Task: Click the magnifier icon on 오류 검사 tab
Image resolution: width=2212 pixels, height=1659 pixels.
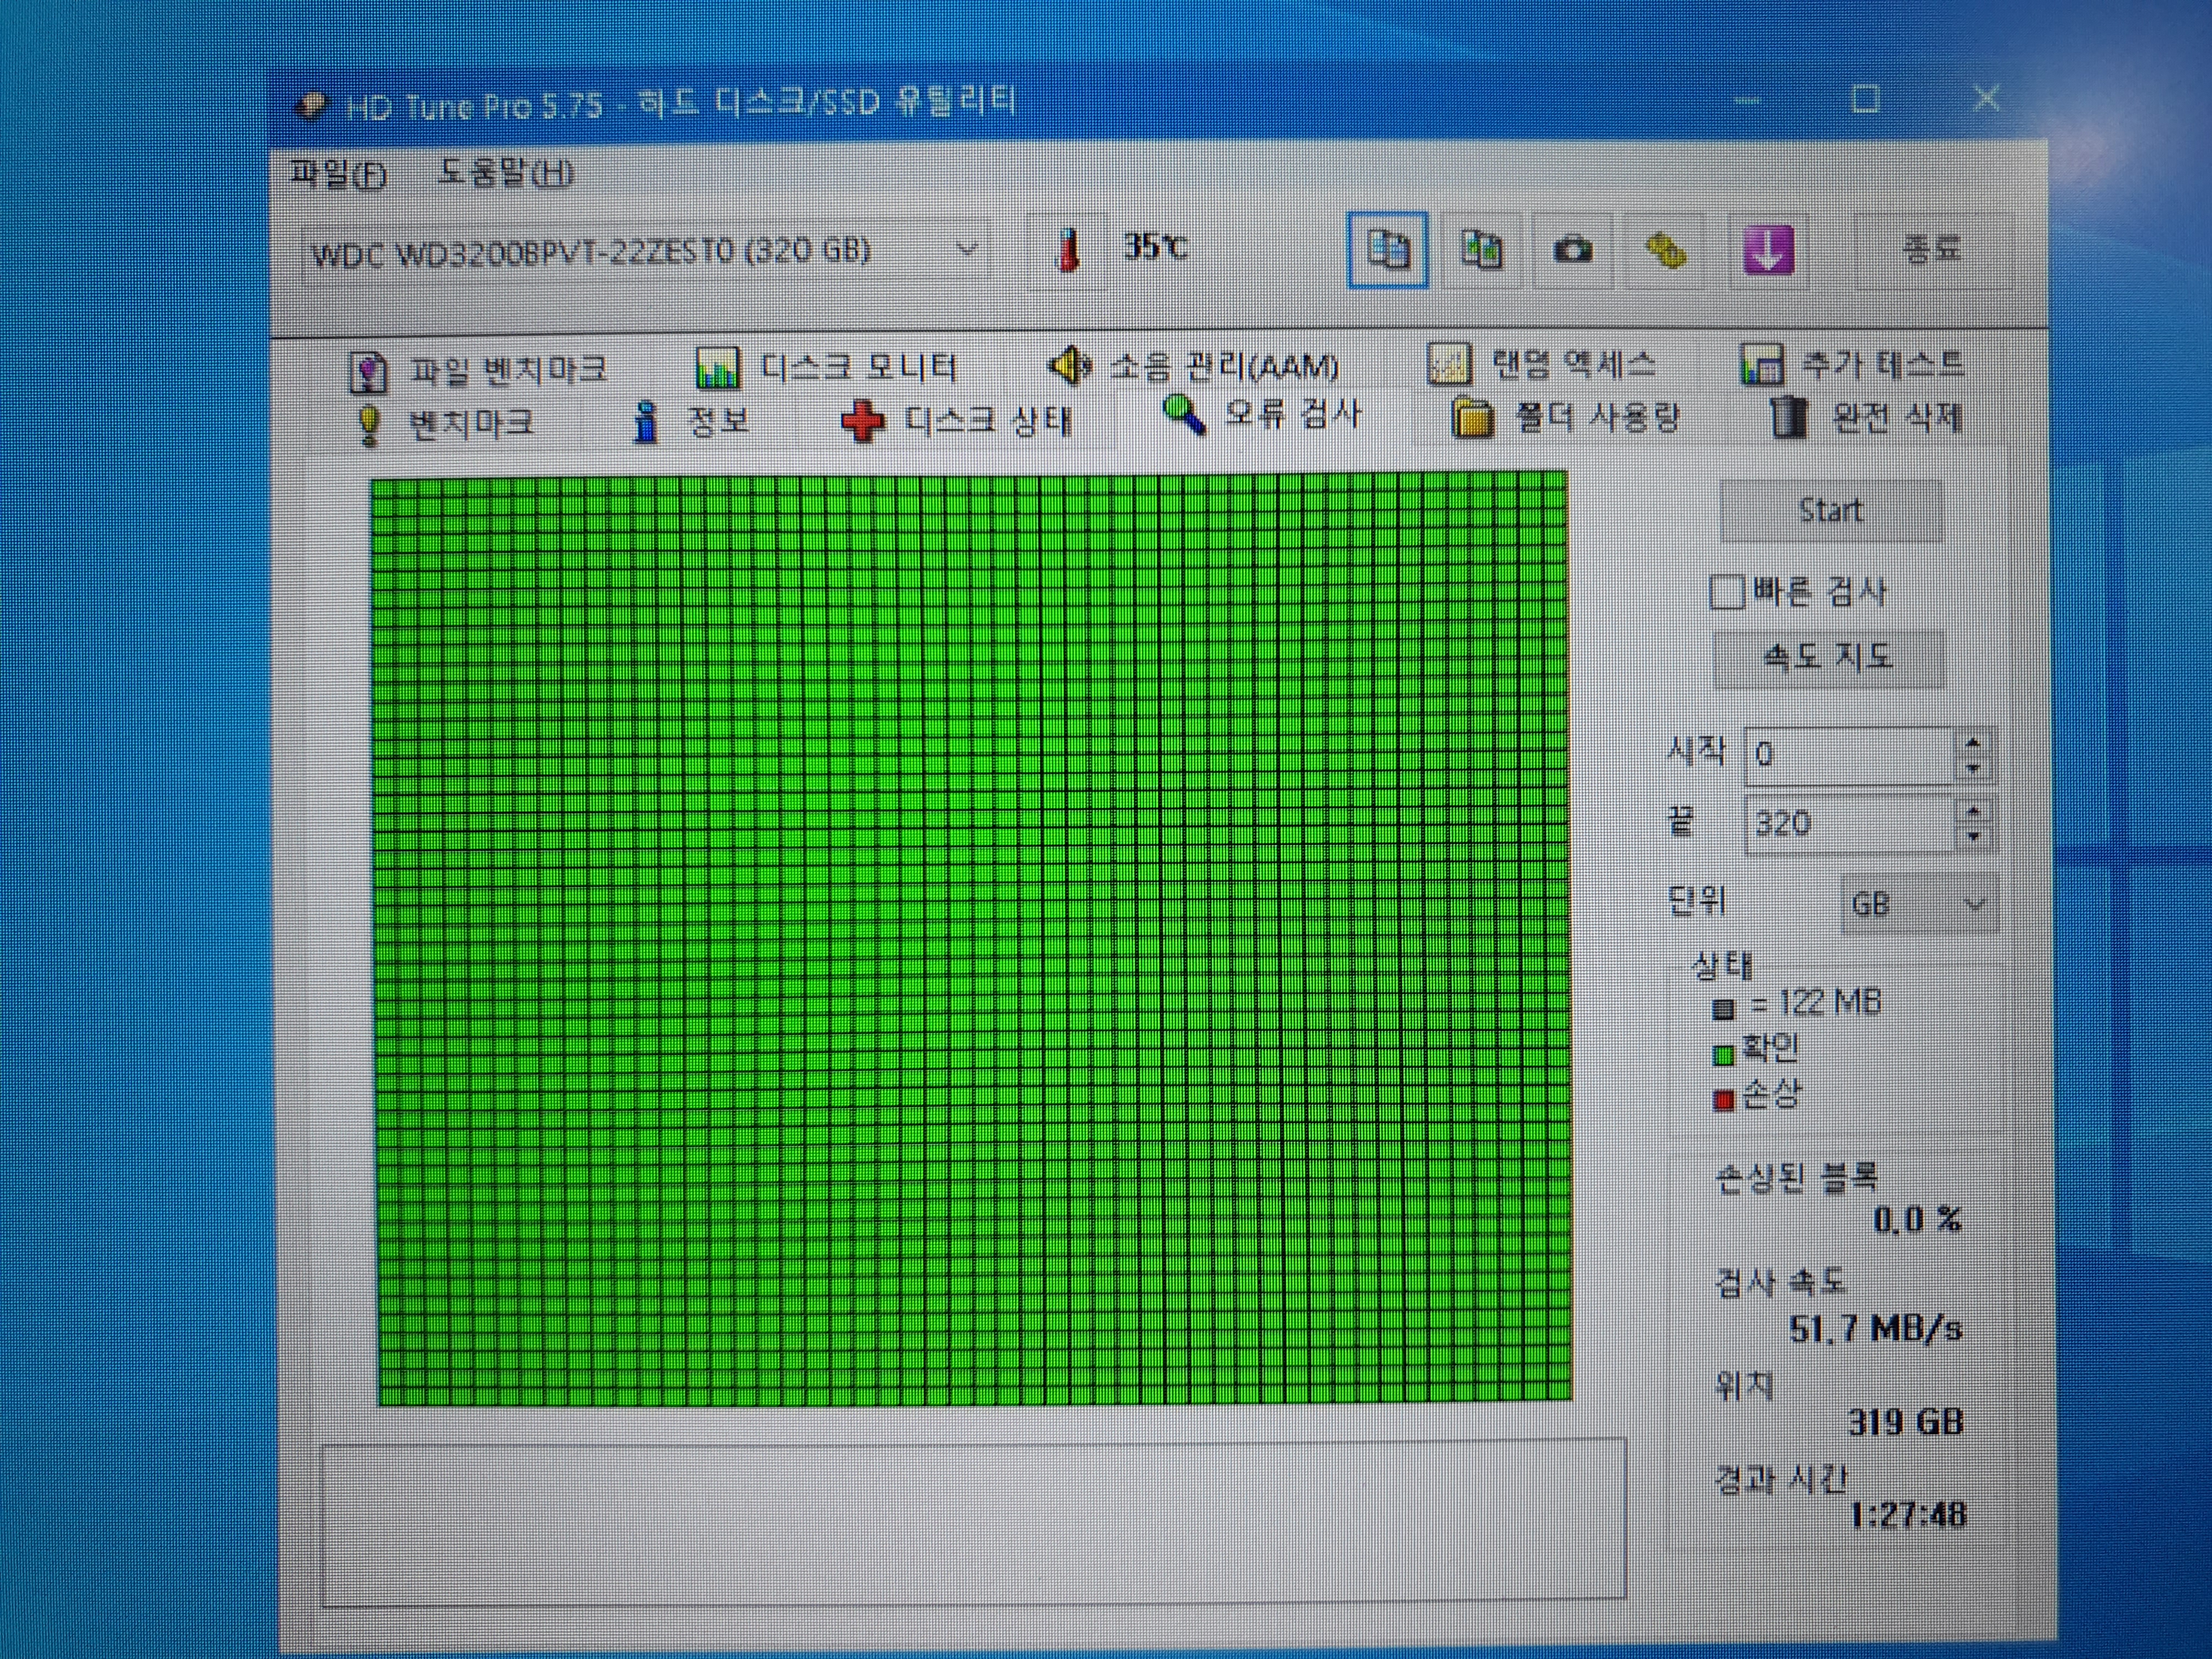Action: (x=1185, y=414)
